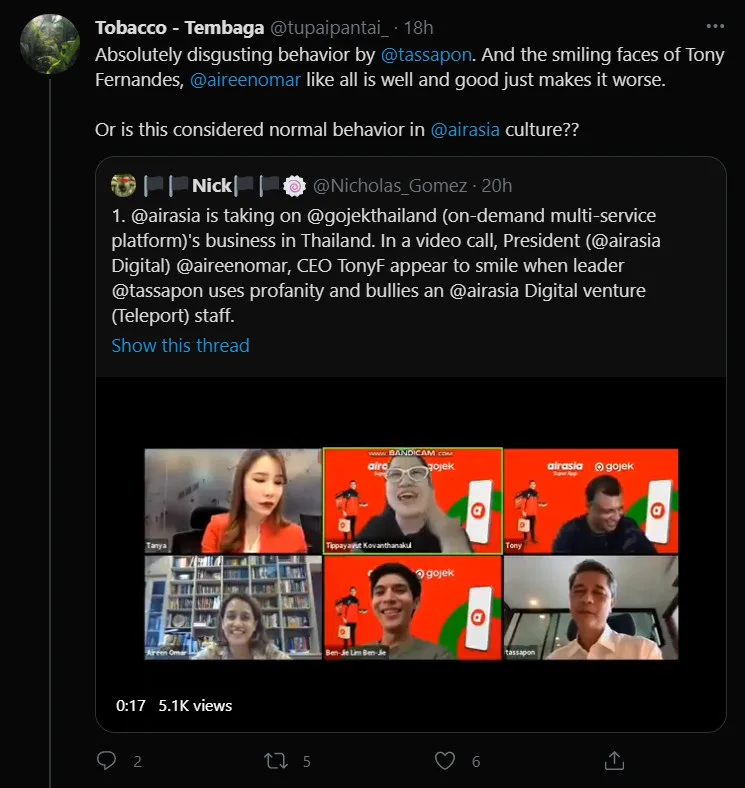Click the retweet arrows icon
The width and height of the screenshot is (745, 788).
276,761
